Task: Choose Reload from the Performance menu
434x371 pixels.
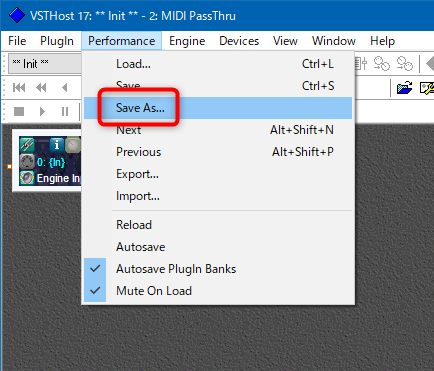Action: click(218, 225)
